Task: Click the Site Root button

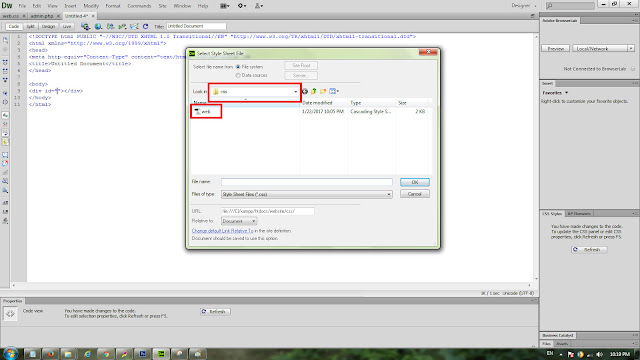Action: pos(301,66)
